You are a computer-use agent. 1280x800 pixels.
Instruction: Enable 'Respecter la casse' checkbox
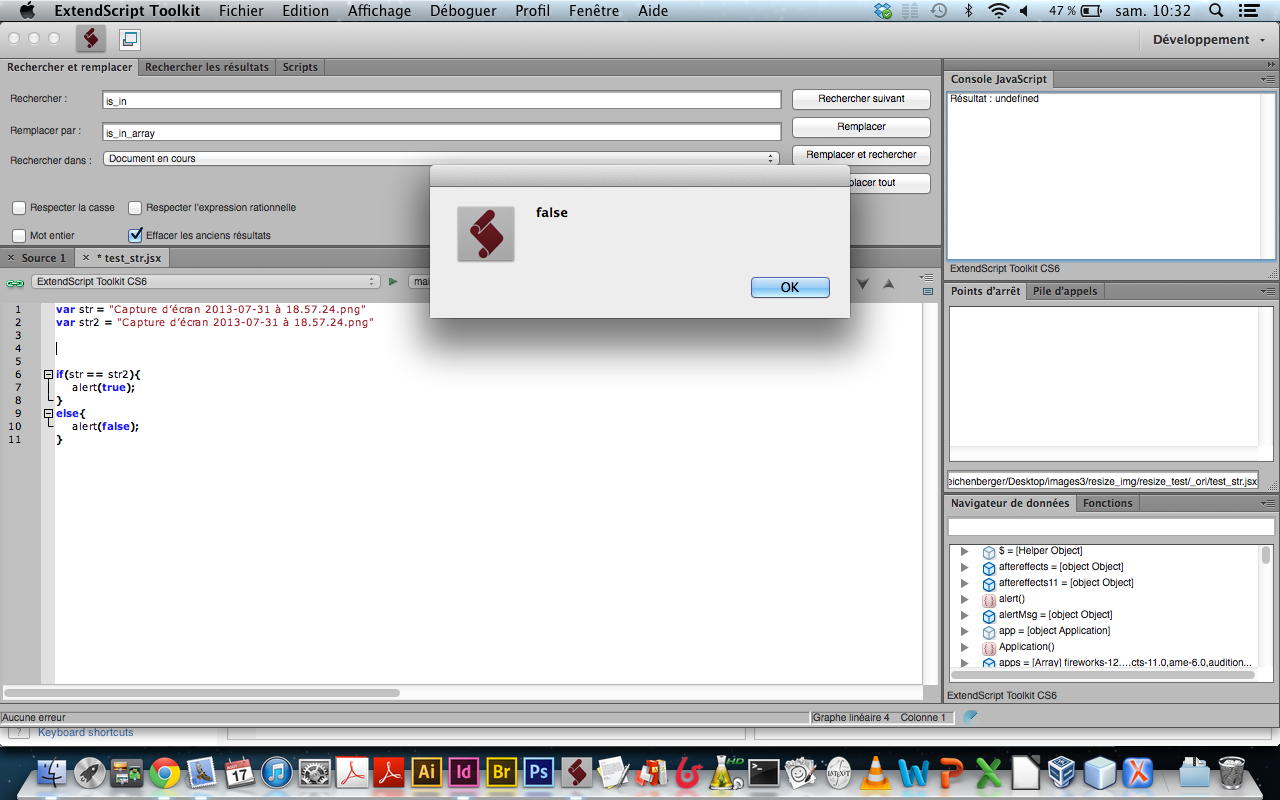19,208
